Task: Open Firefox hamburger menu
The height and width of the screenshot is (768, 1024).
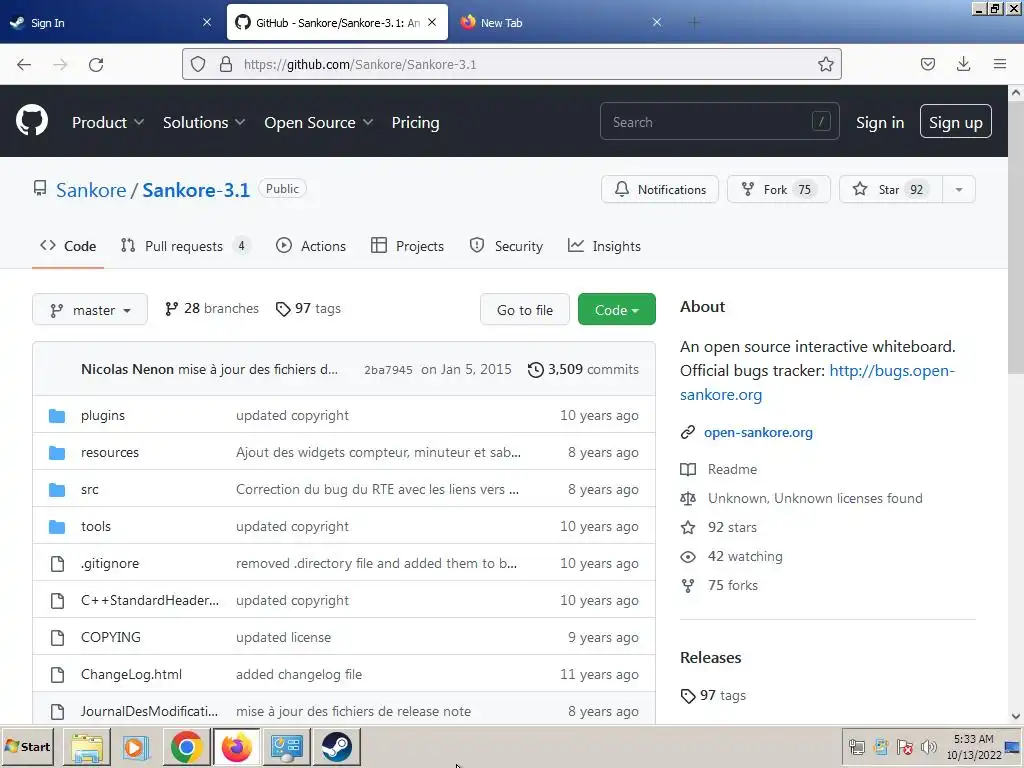Action: click(1000, 64)
